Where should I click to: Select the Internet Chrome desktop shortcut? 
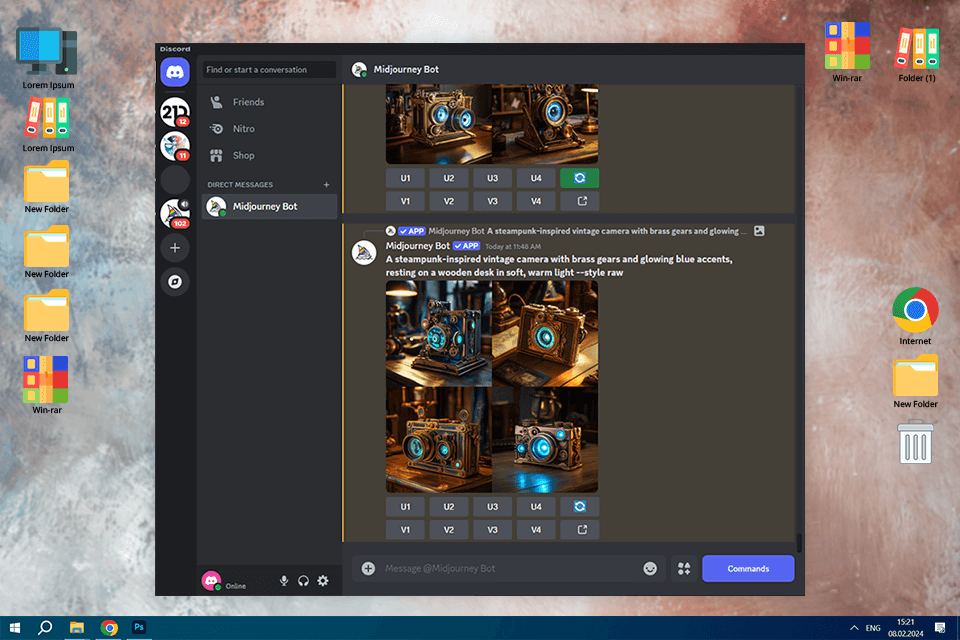[915, 317]
